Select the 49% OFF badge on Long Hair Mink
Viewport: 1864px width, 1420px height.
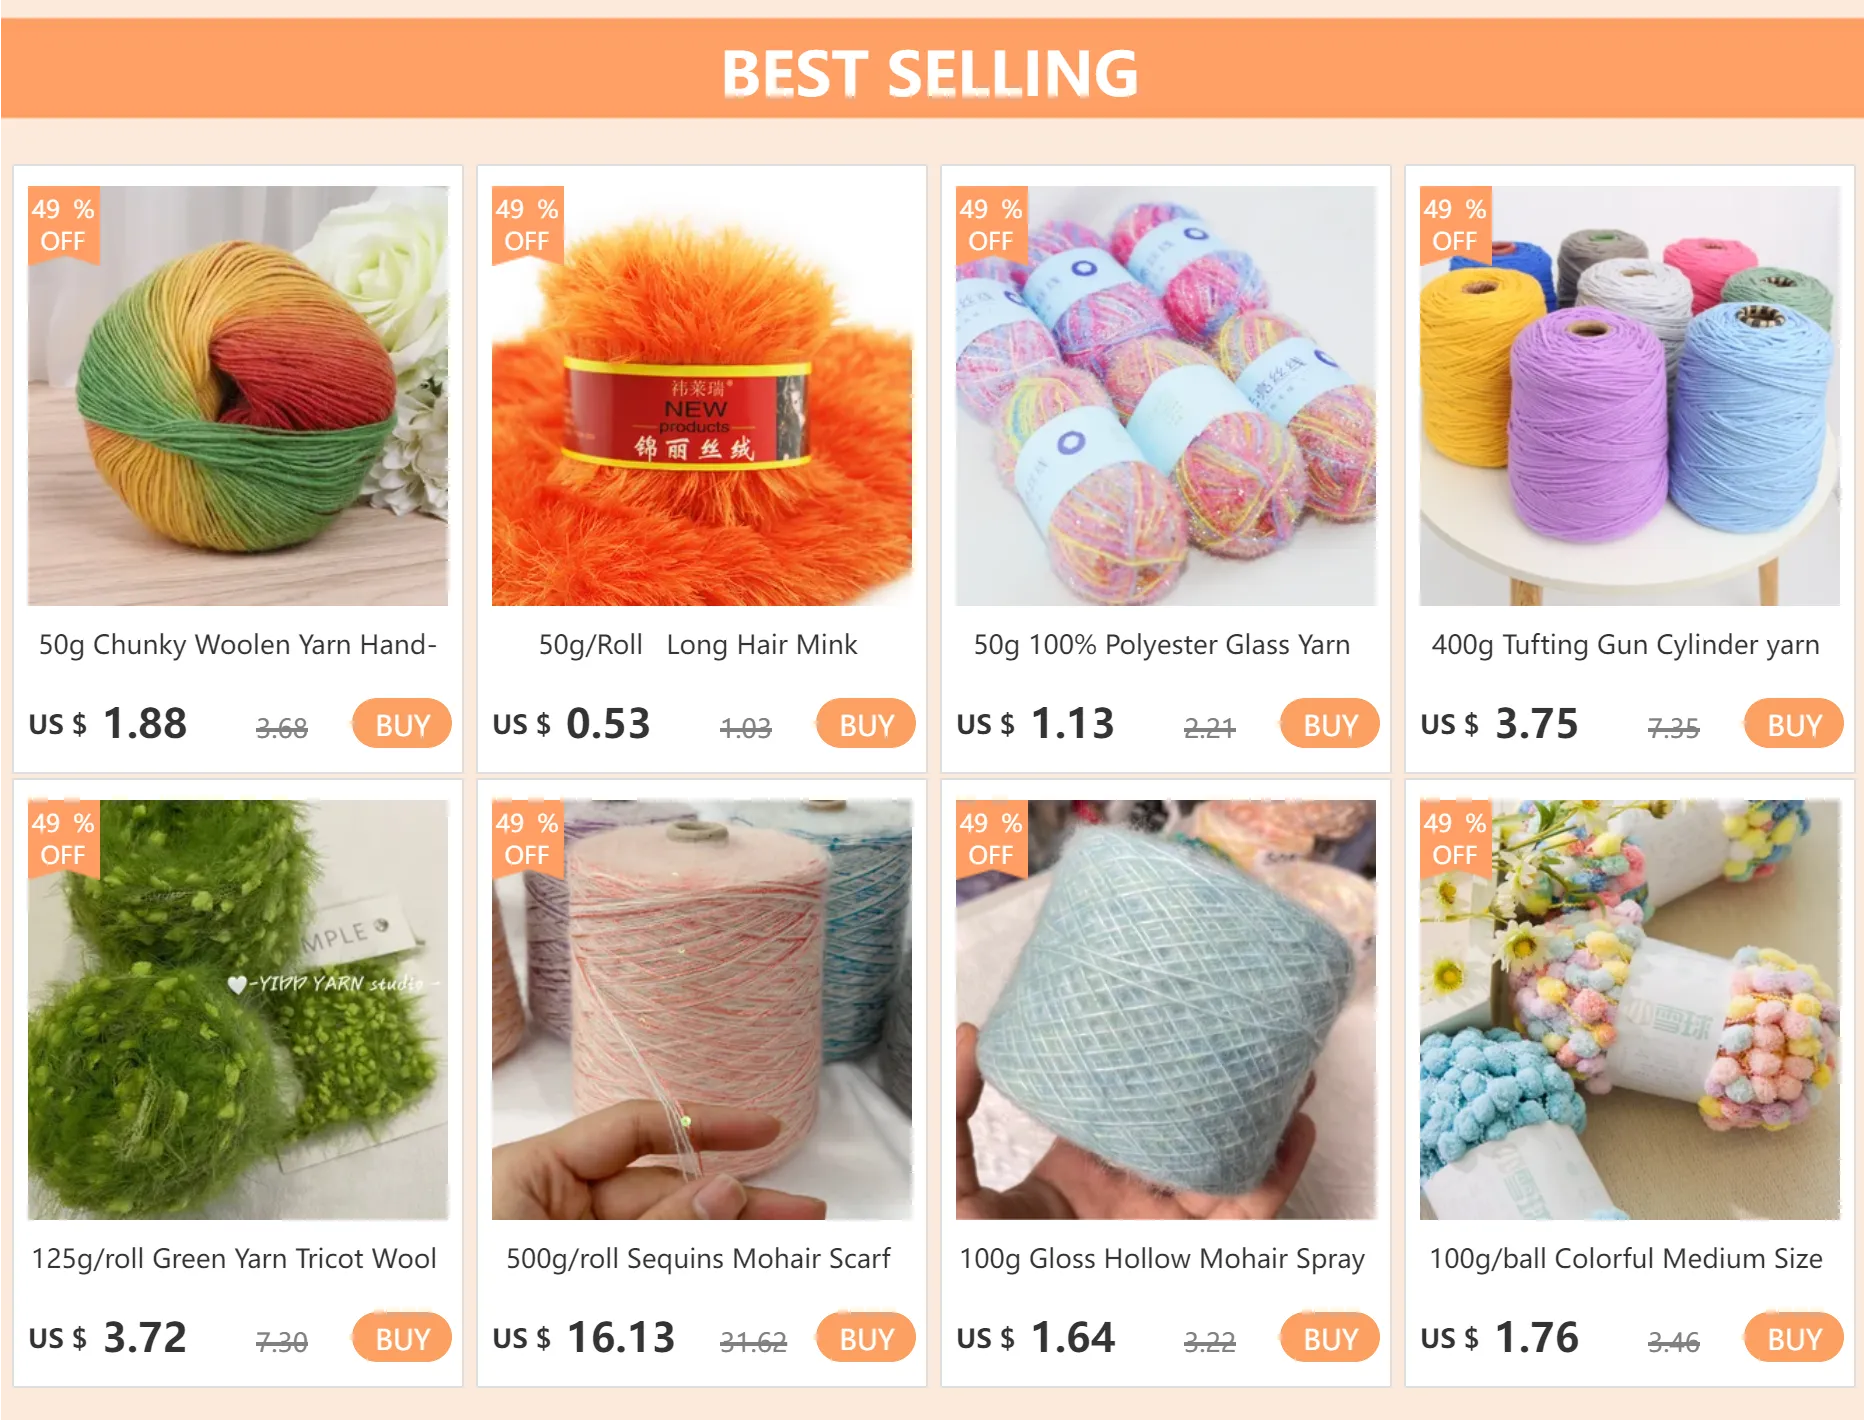tap(528, 225)
